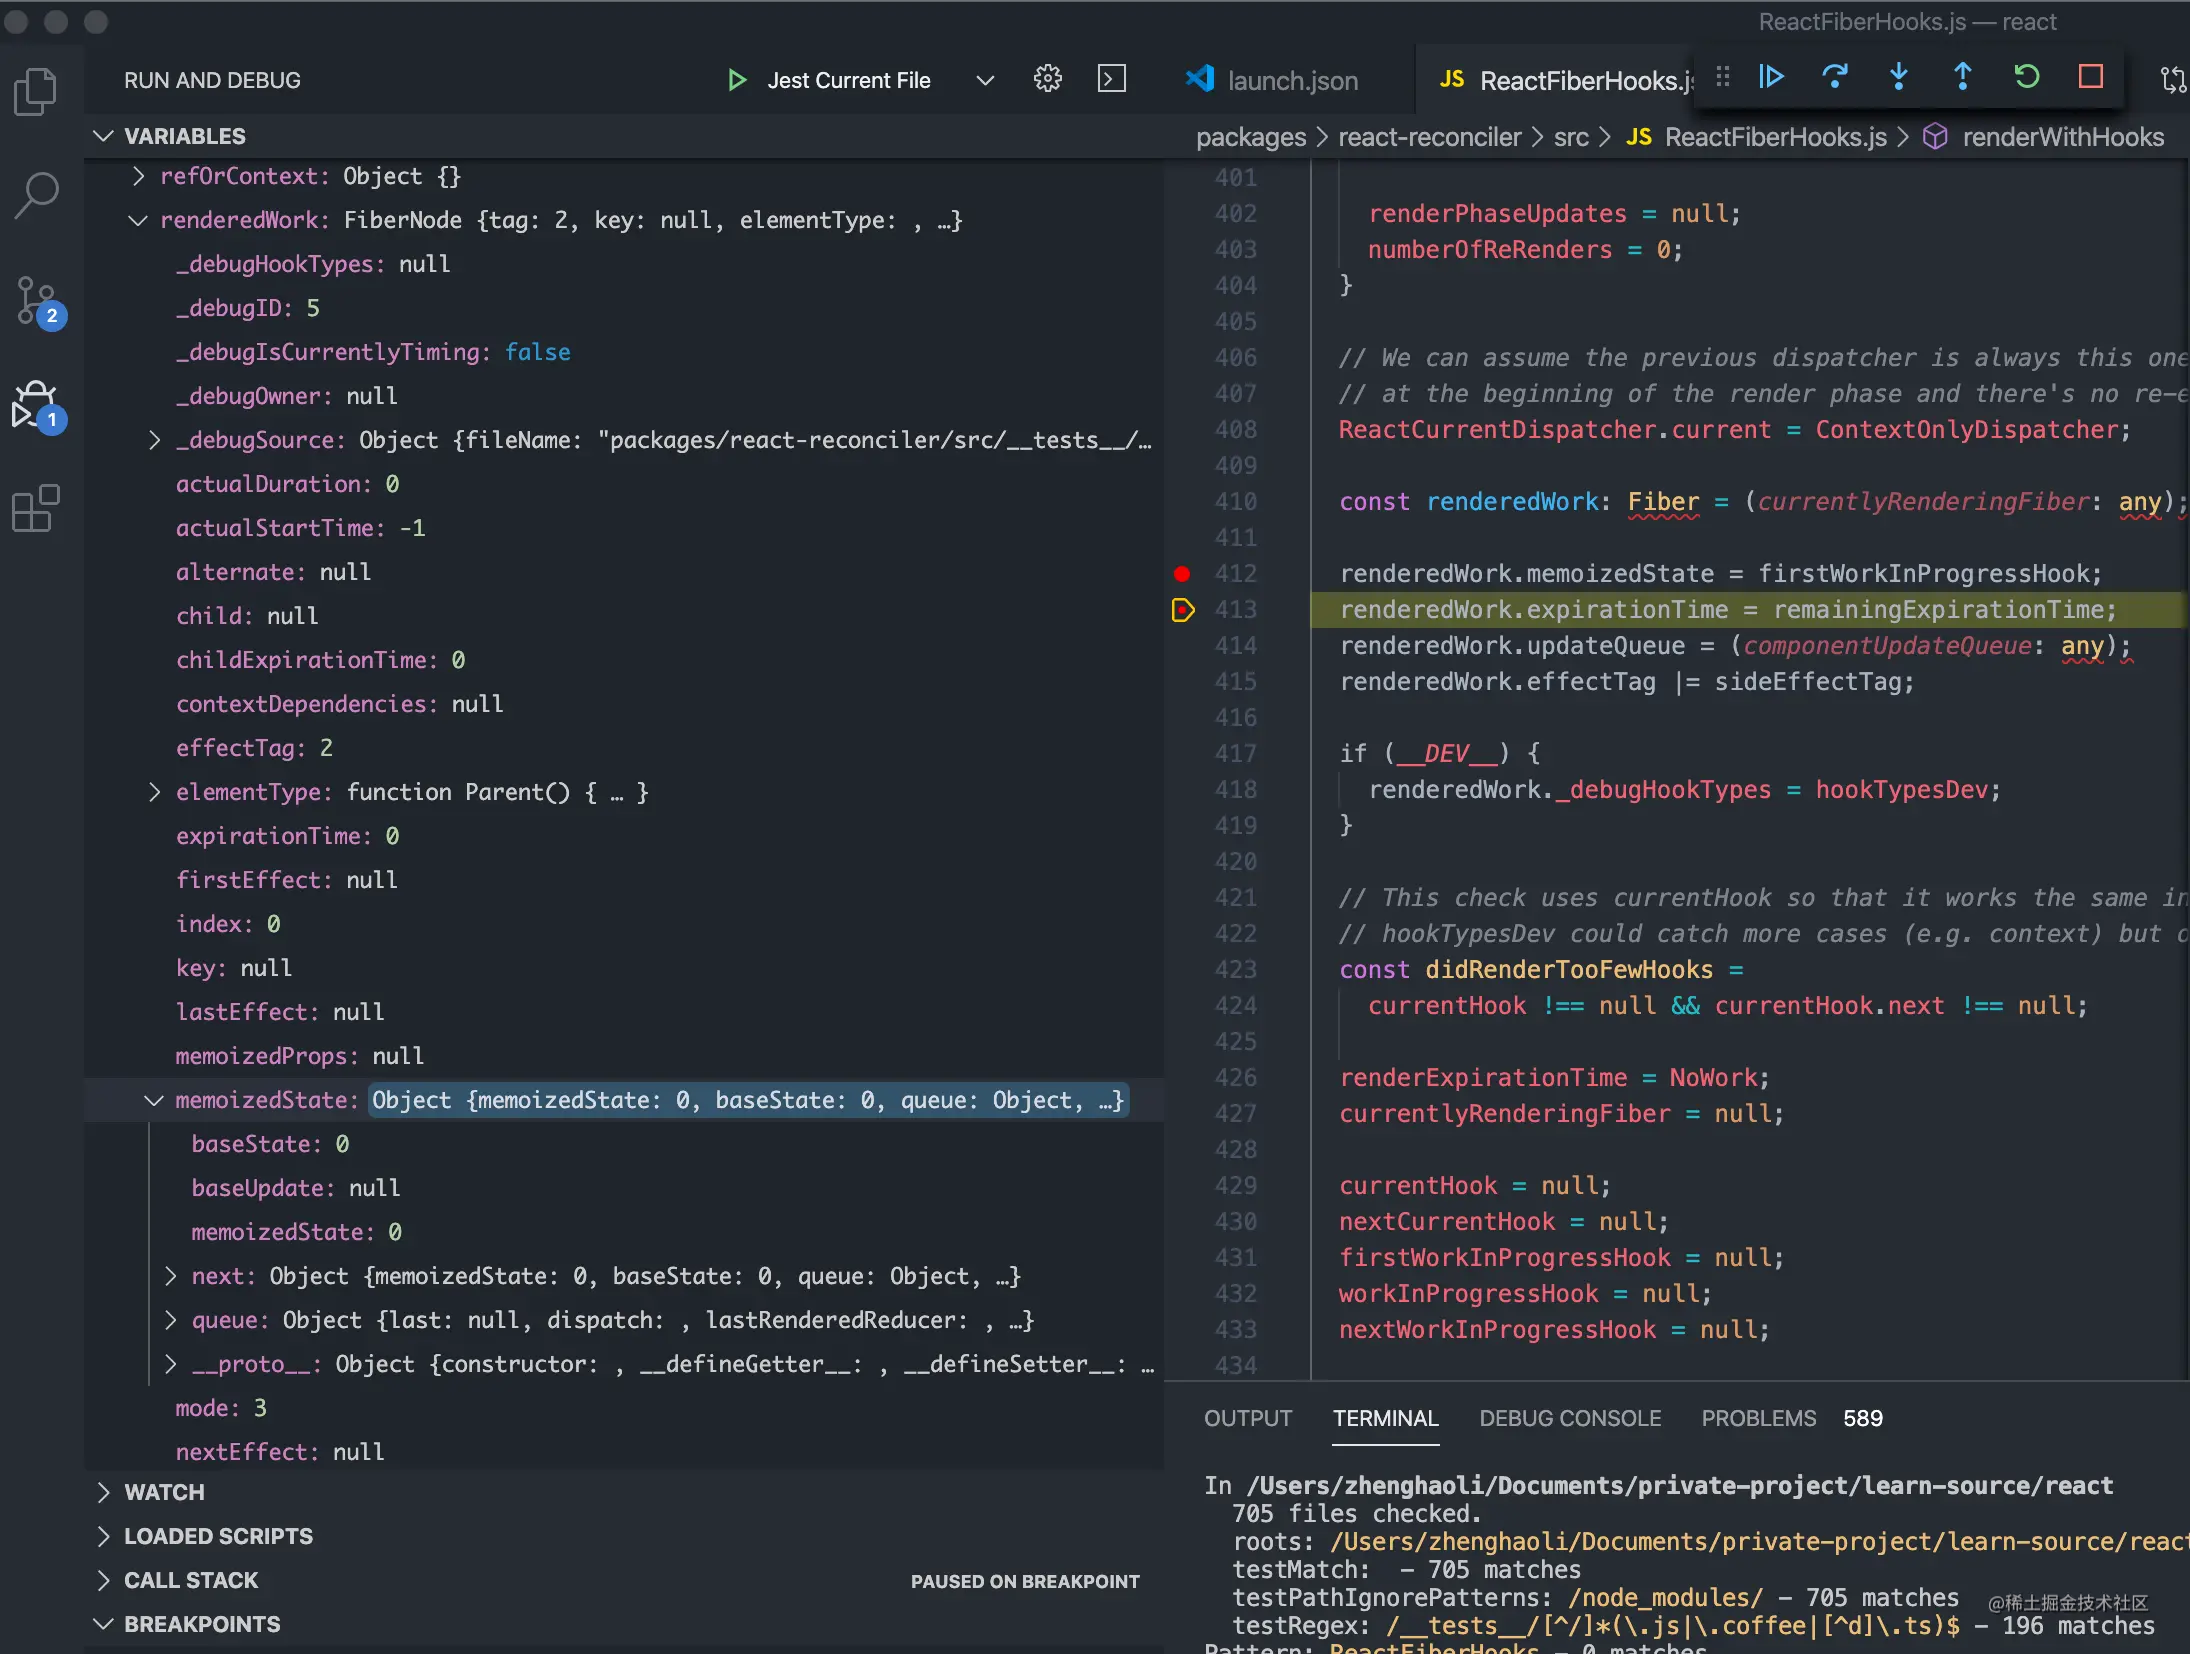
Task: Click the ReactFiberHooks.js breadcrumb
Action: (1775, 137)
